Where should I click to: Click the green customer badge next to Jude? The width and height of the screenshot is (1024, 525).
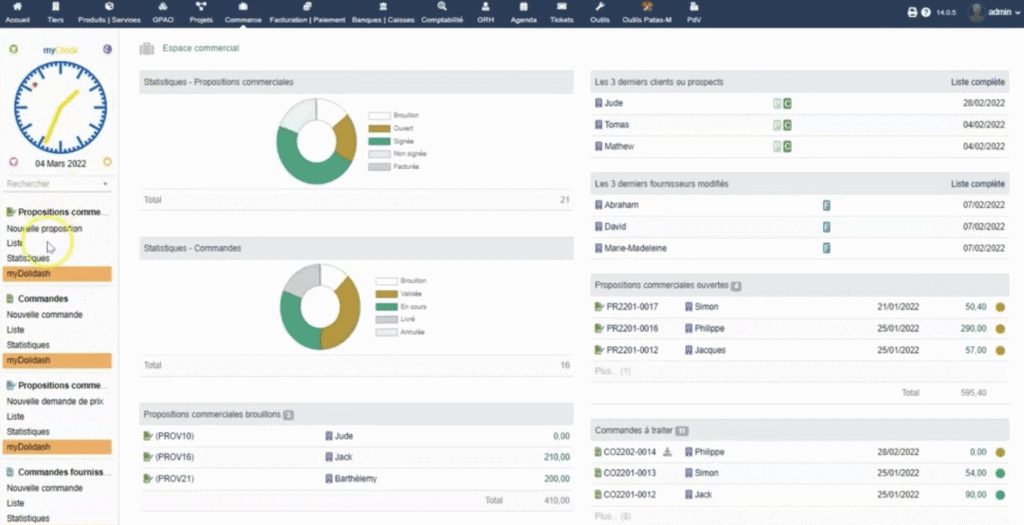tap(787, 103)
